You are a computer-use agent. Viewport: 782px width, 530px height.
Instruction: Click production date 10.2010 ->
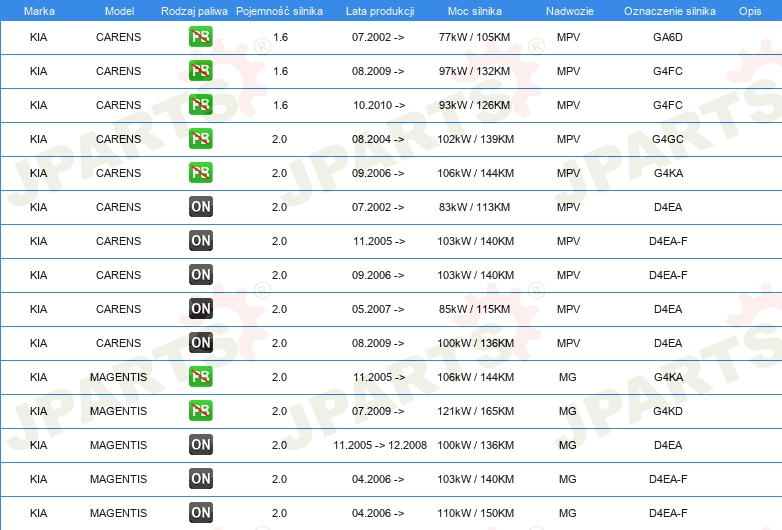coord(379,105)
